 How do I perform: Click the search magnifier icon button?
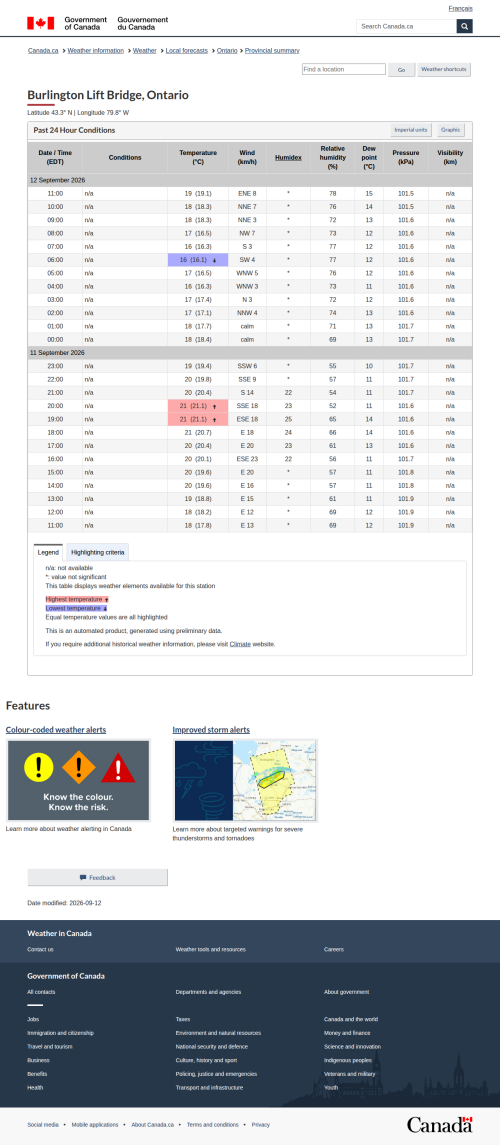pos(464,26)
